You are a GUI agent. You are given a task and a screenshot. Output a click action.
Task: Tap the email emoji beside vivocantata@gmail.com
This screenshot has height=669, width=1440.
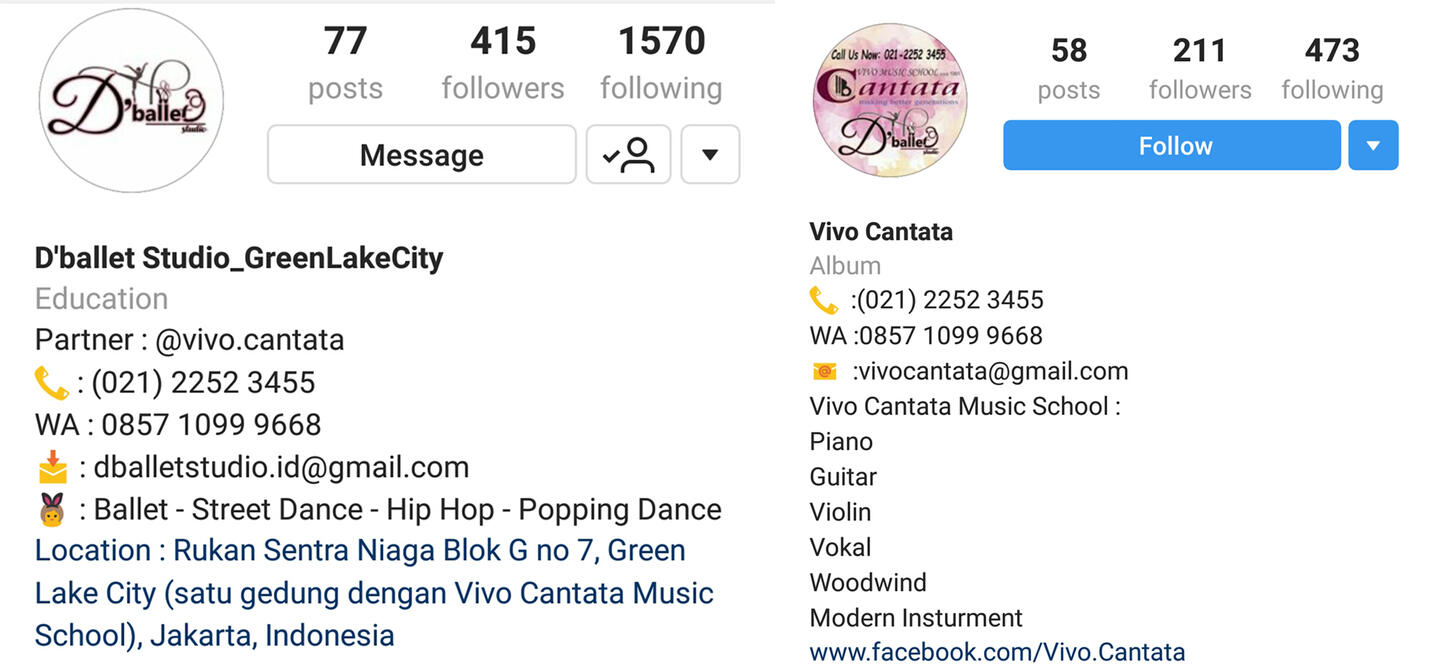pos(824,371)
